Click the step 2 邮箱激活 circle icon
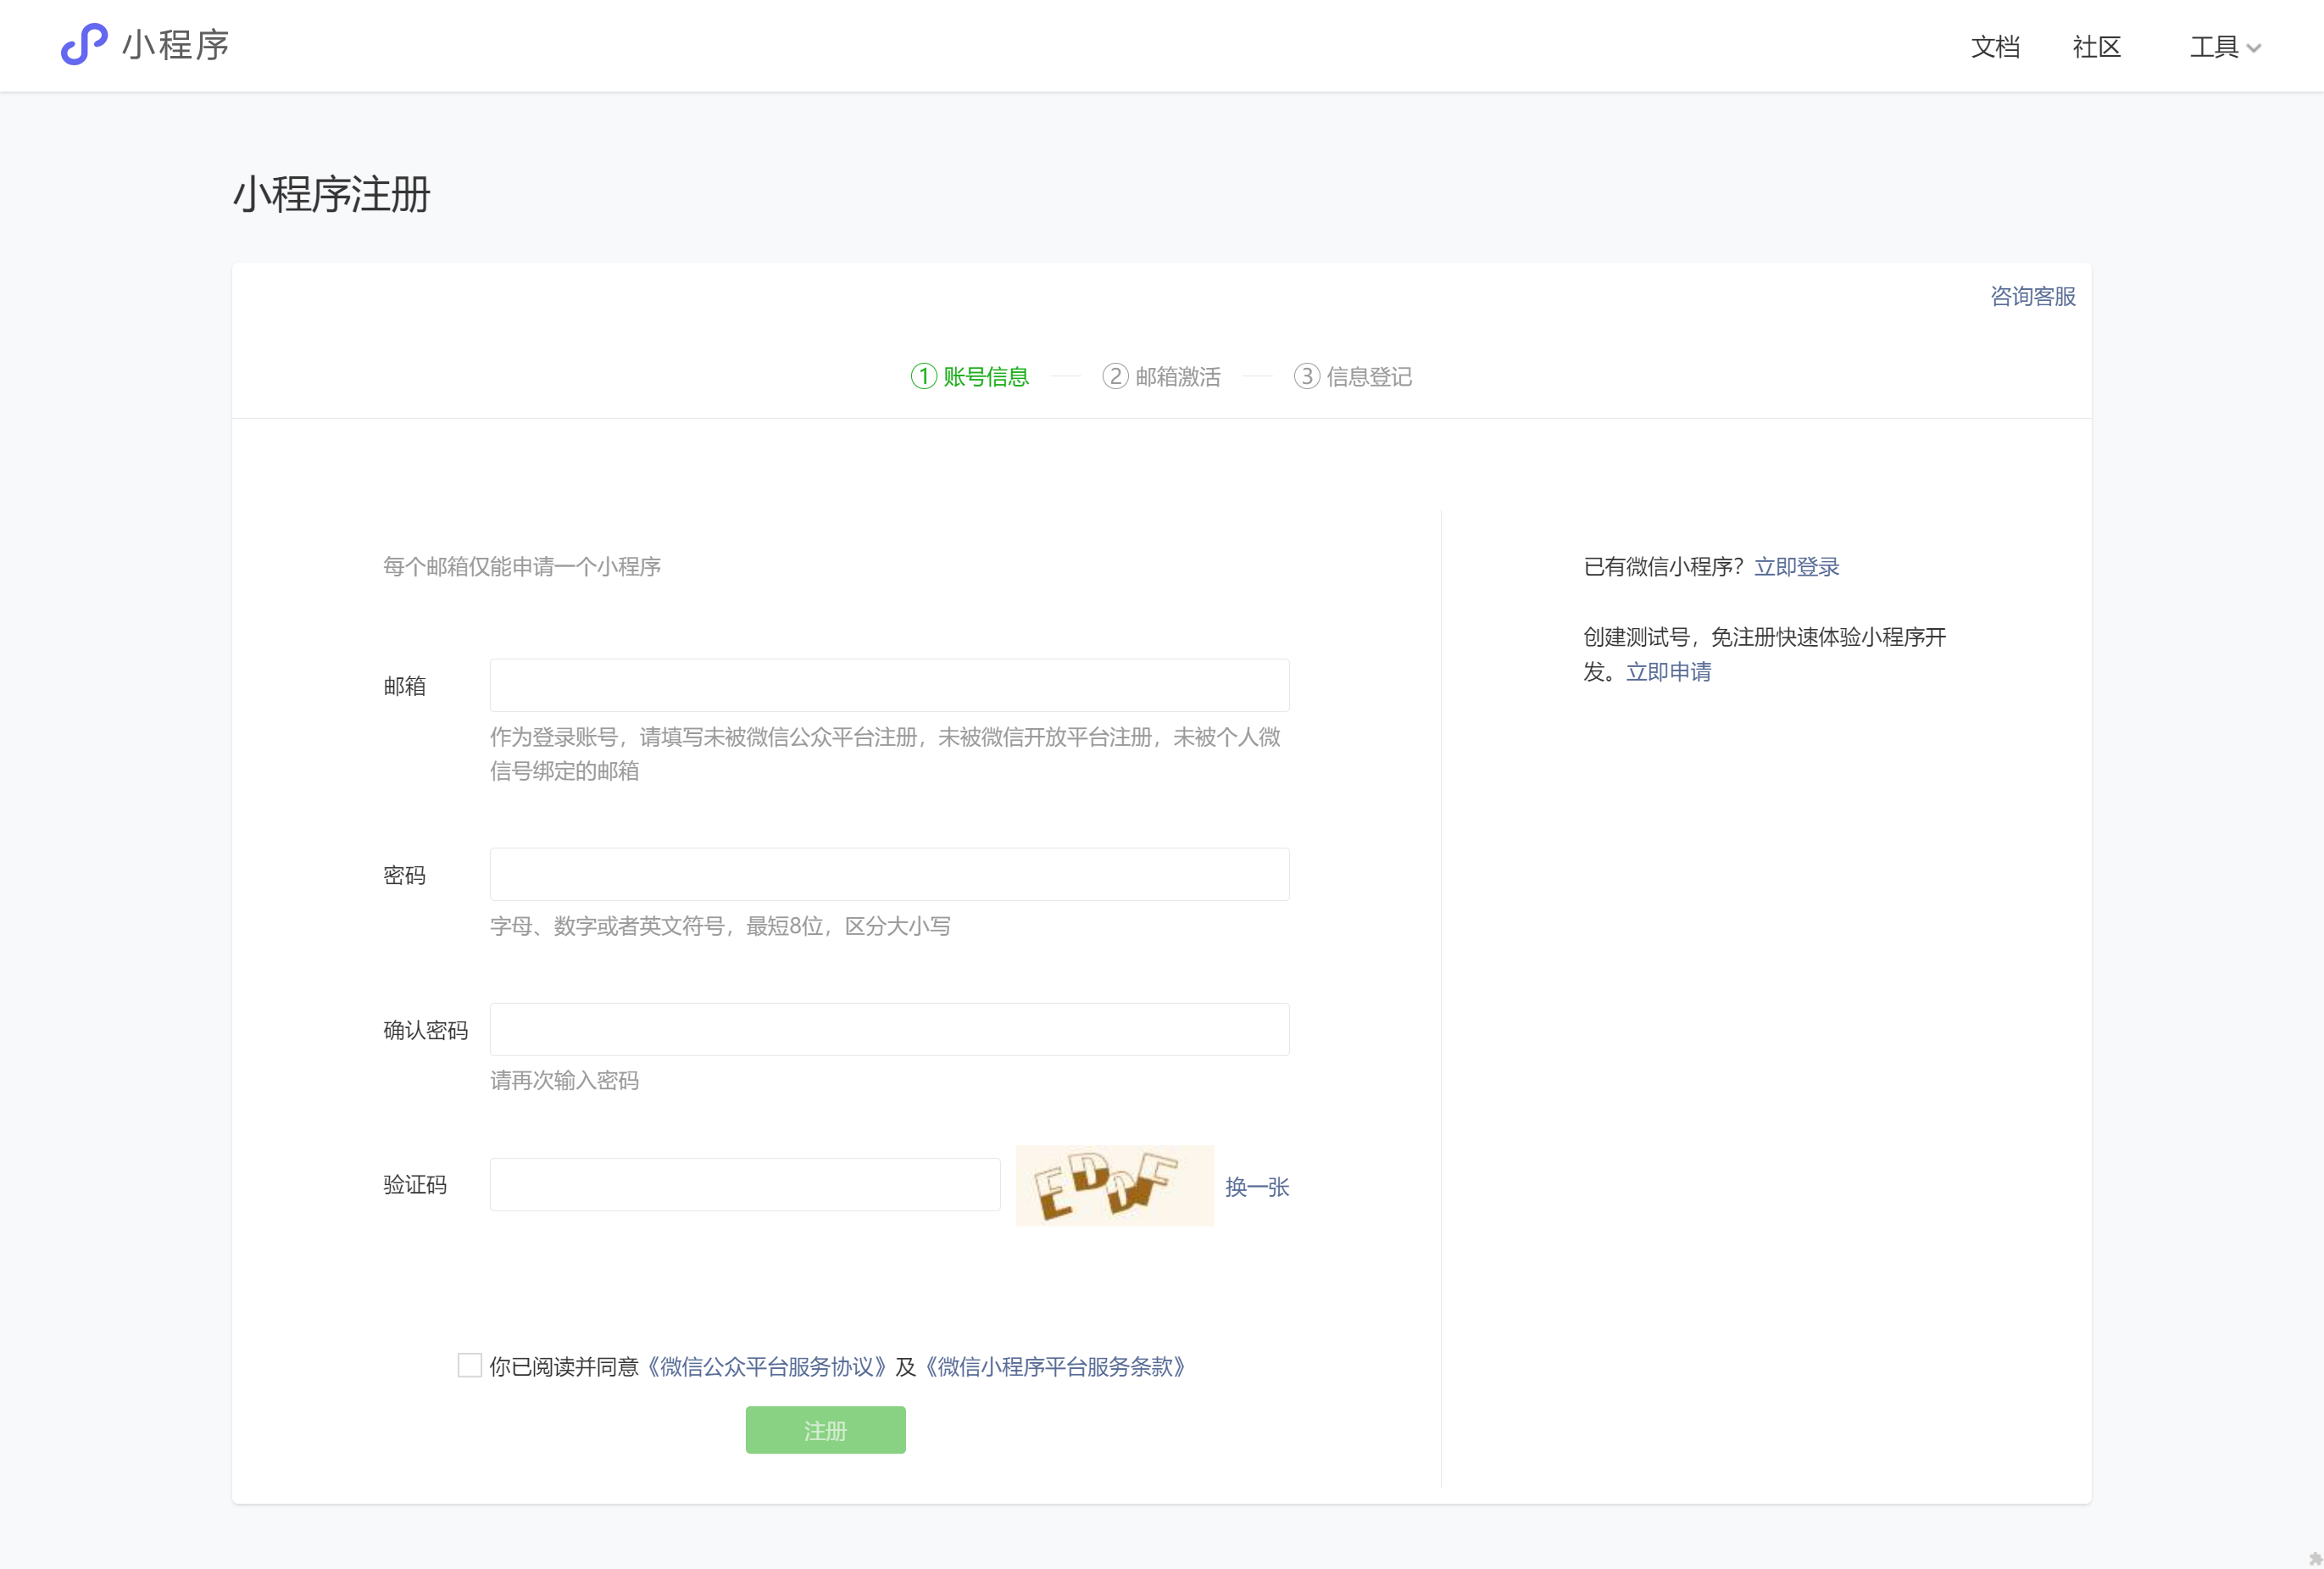The height and width of the screenshot is (1569, 2324). tap(1115, 376)
